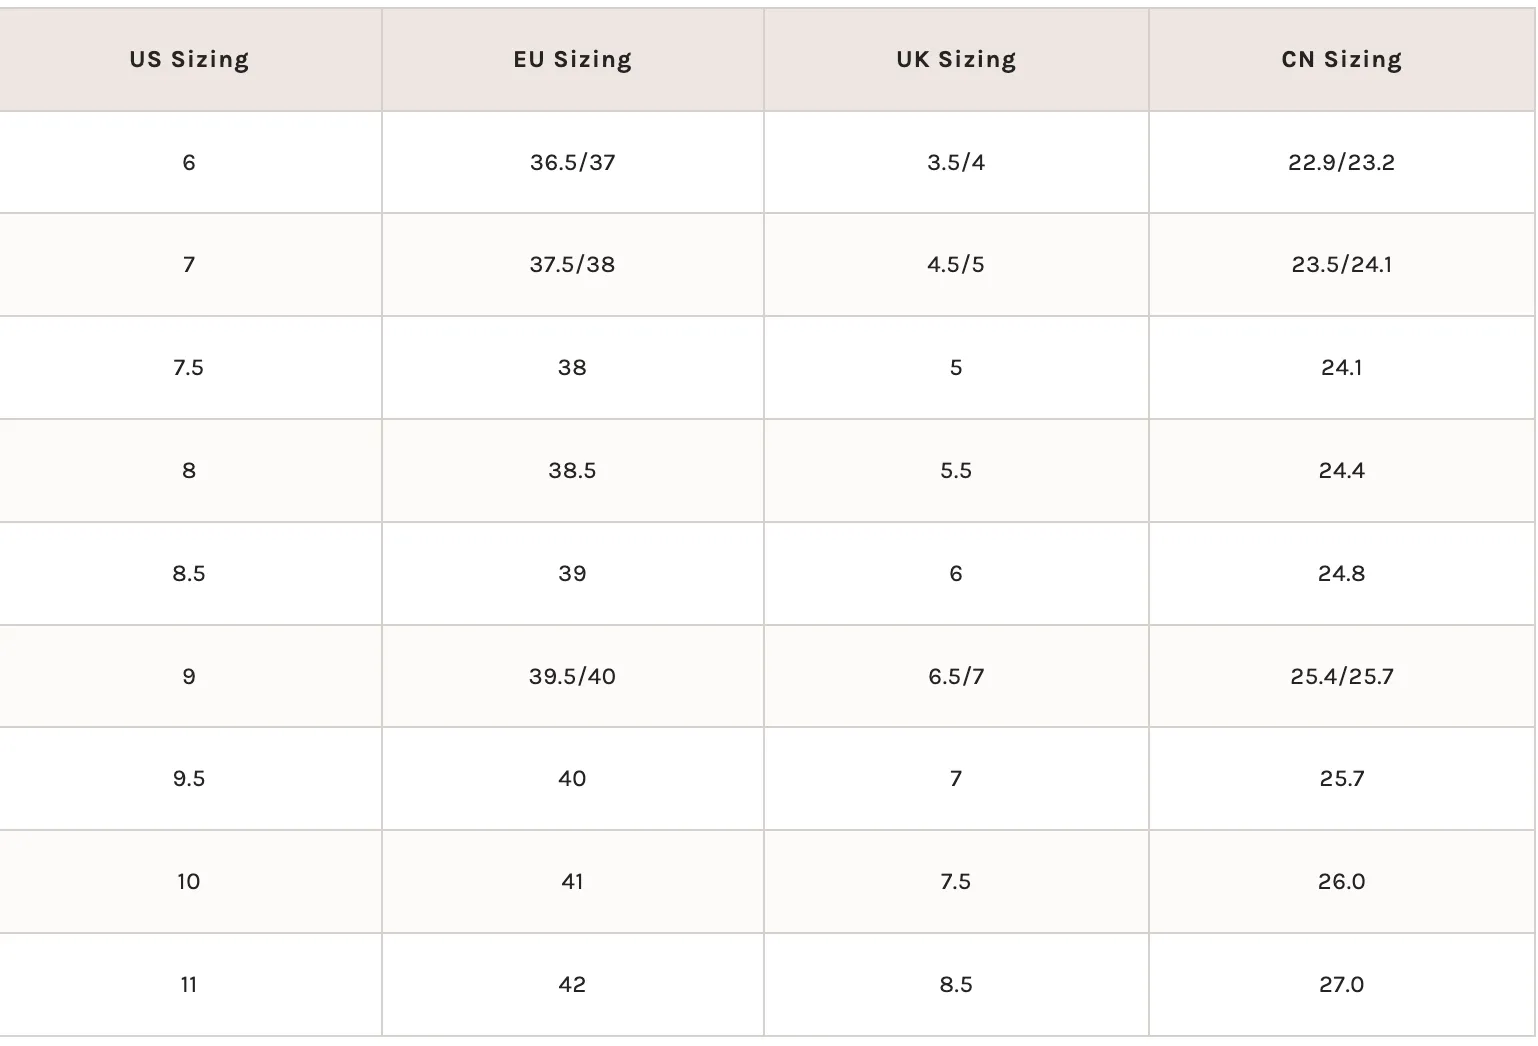Click the CN 27.0 size cell
The image size is (1538, 1046).
pyautogui.click(x=1342, y=985)
